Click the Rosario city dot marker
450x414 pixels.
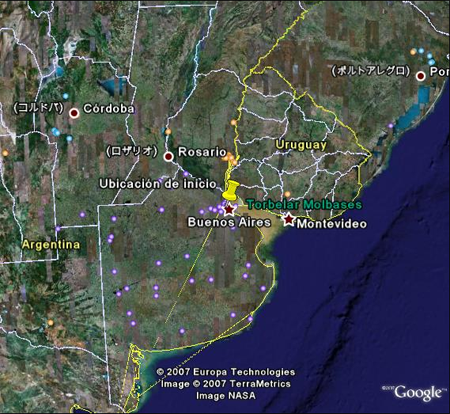169,156
